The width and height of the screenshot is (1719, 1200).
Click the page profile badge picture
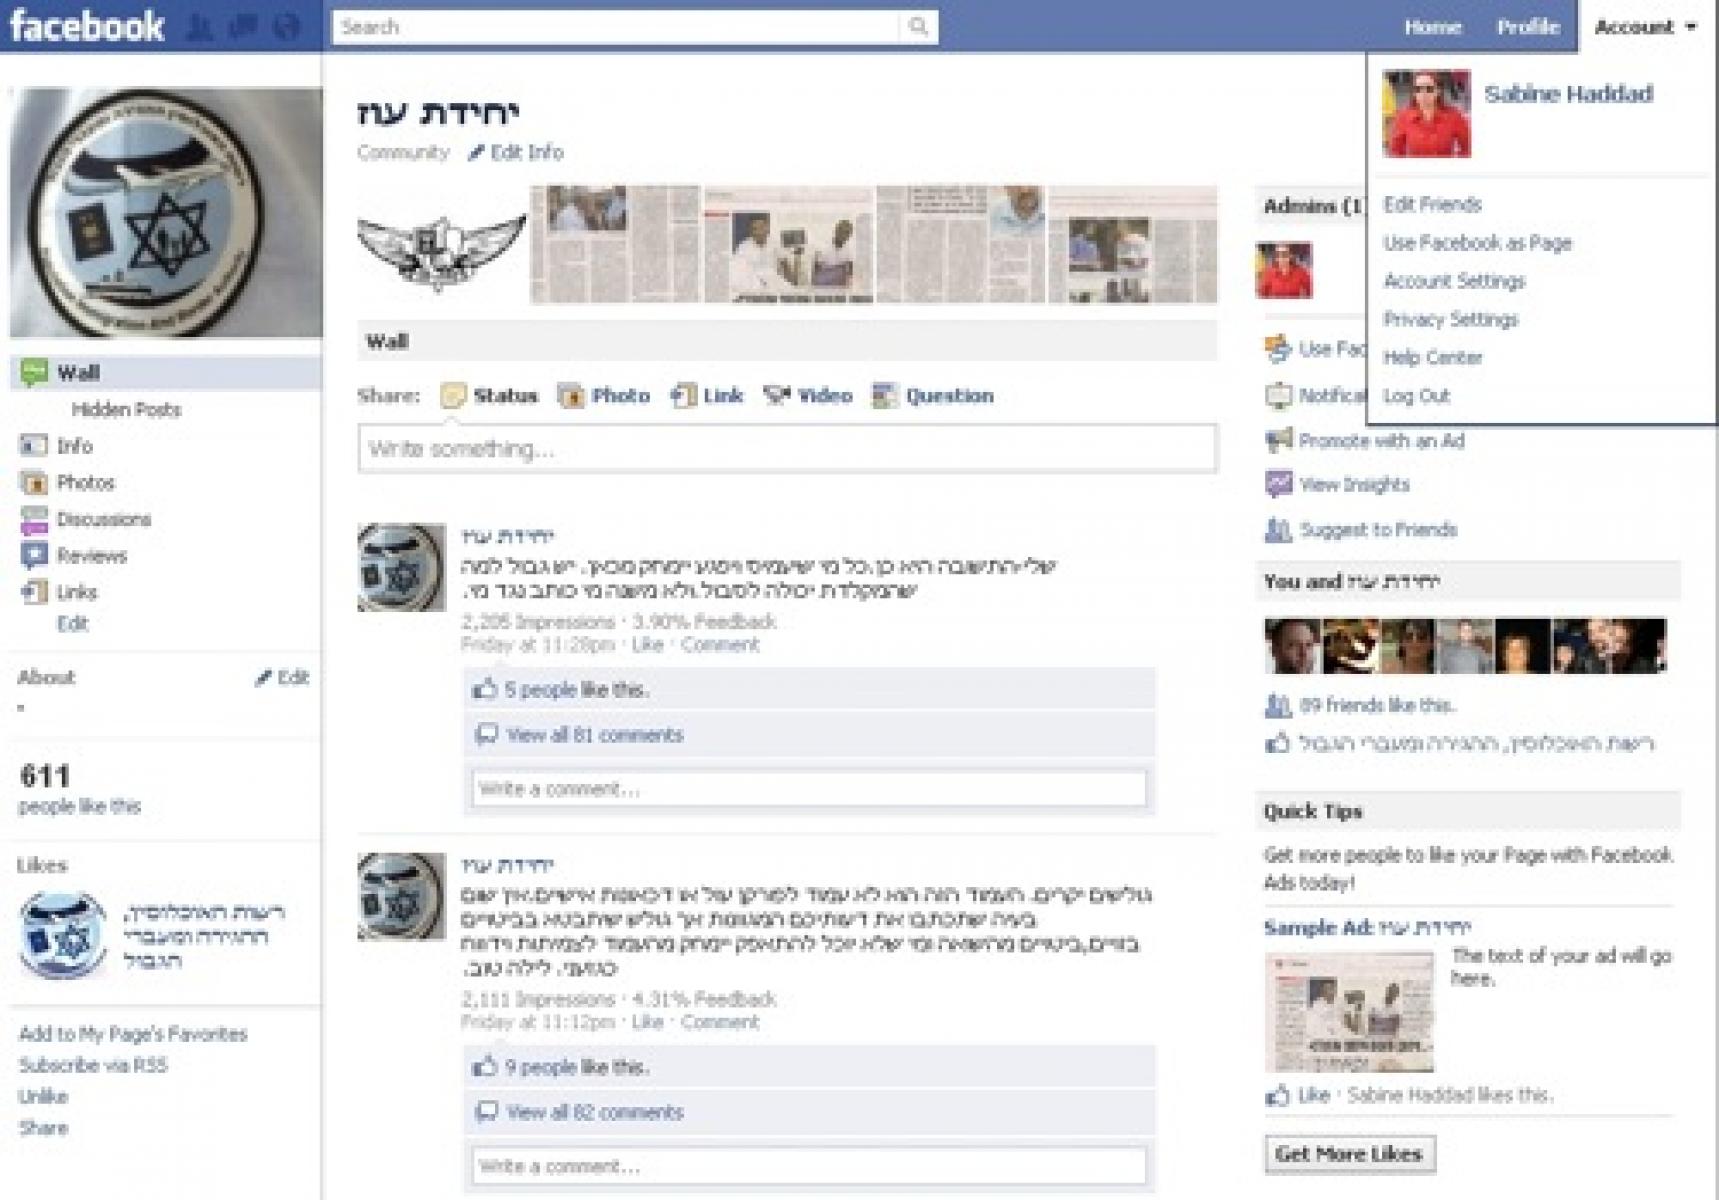pyautogui.click(x=166, y=212)
